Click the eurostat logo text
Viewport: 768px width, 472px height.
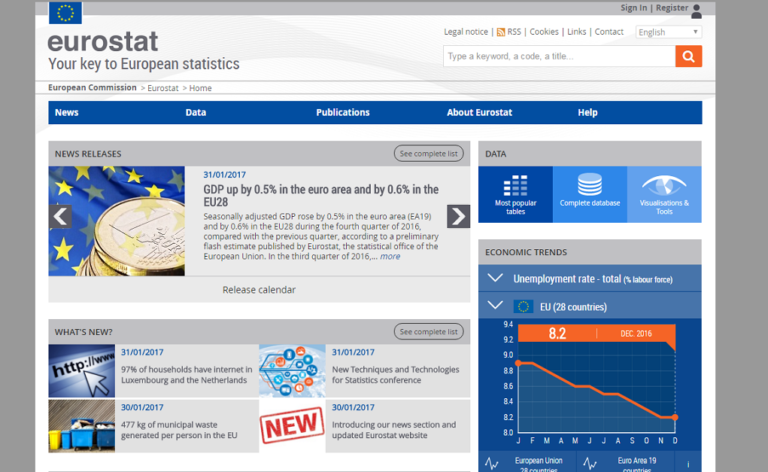click(x=103, y=42)
